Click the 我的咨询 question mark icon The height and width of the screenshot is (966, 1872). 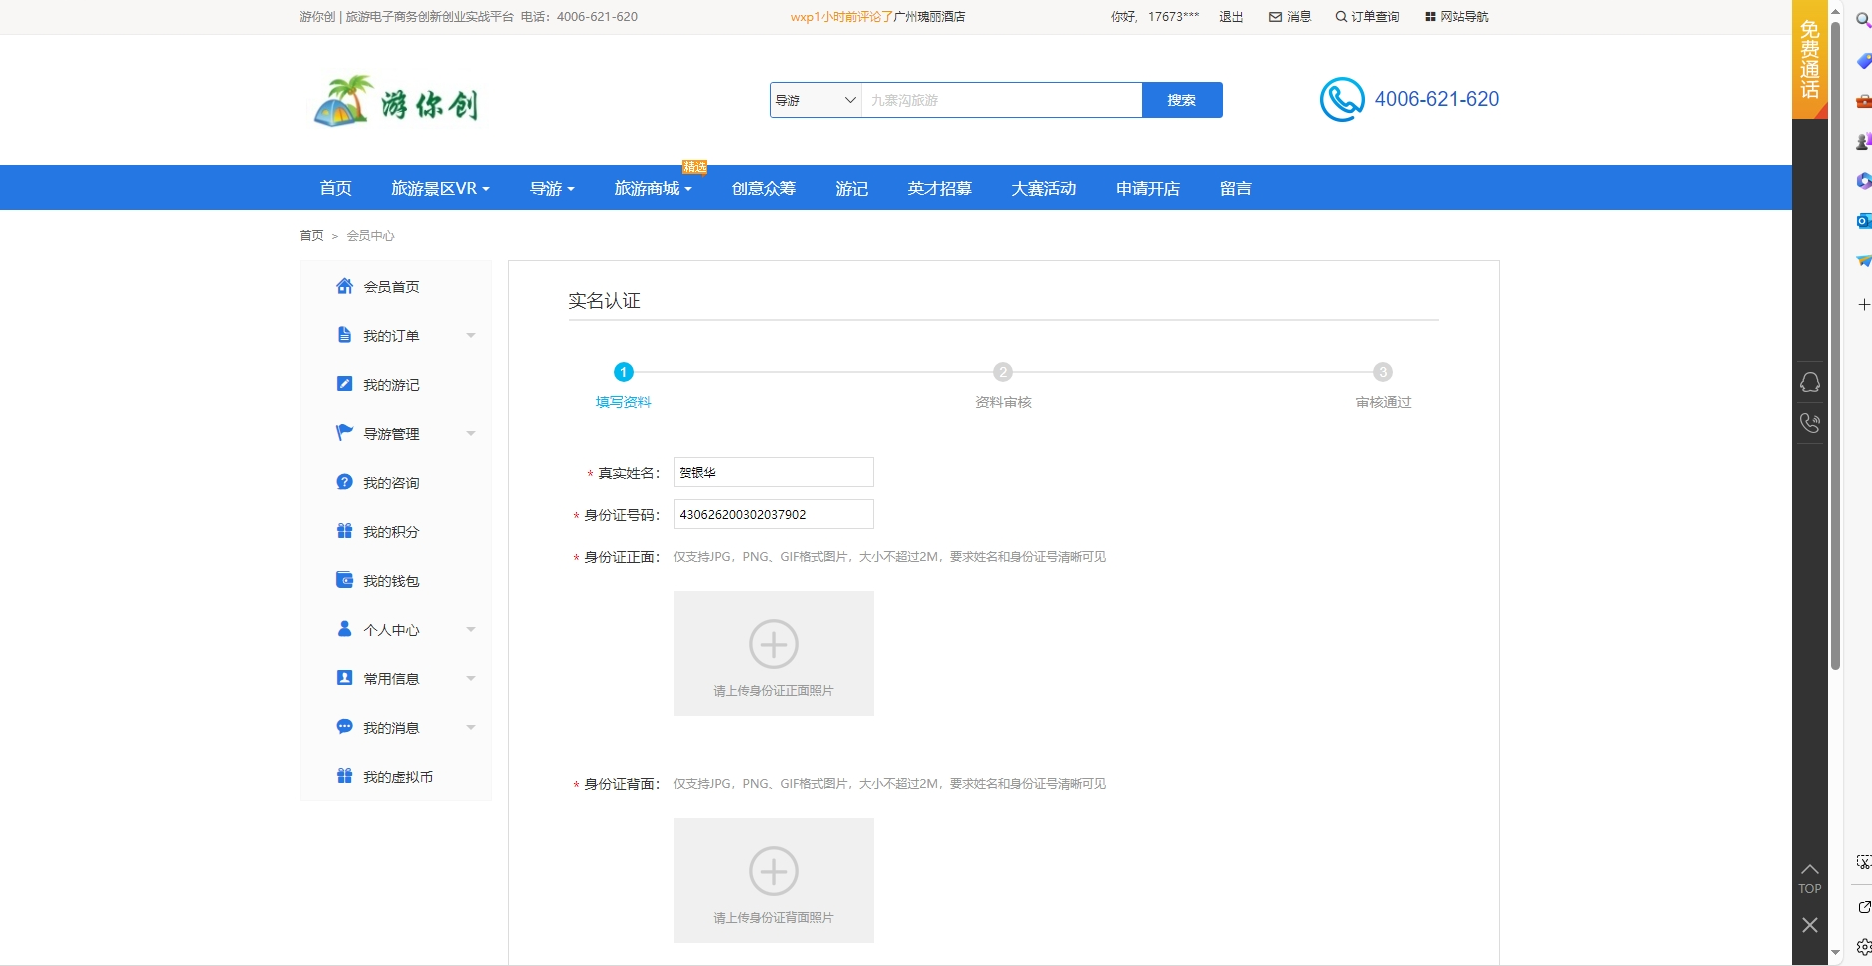344,482
